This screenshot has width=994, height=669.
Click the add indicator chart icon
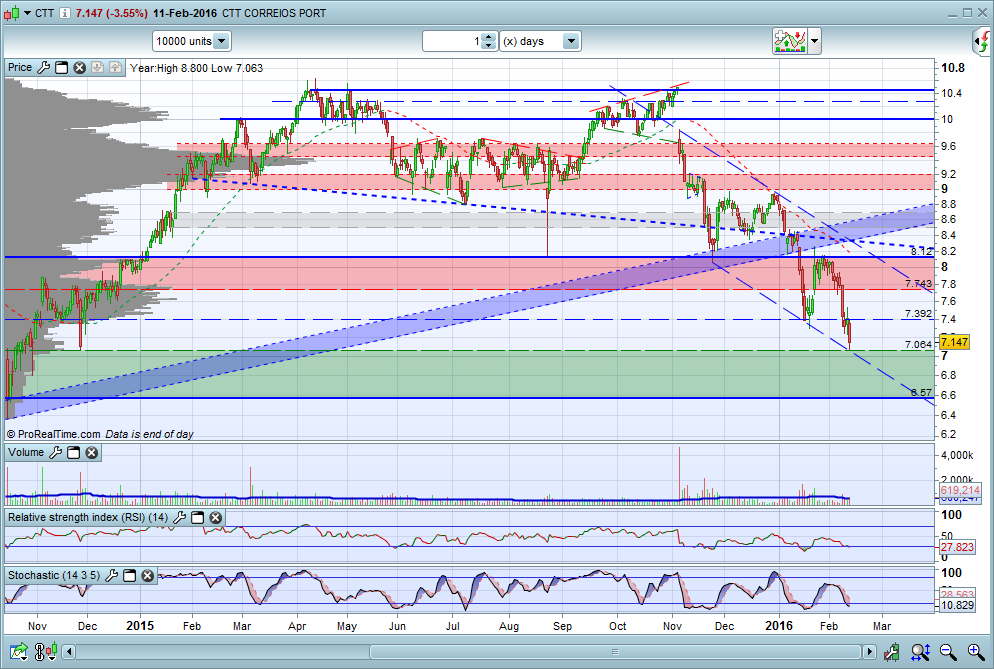coord(789,41)
